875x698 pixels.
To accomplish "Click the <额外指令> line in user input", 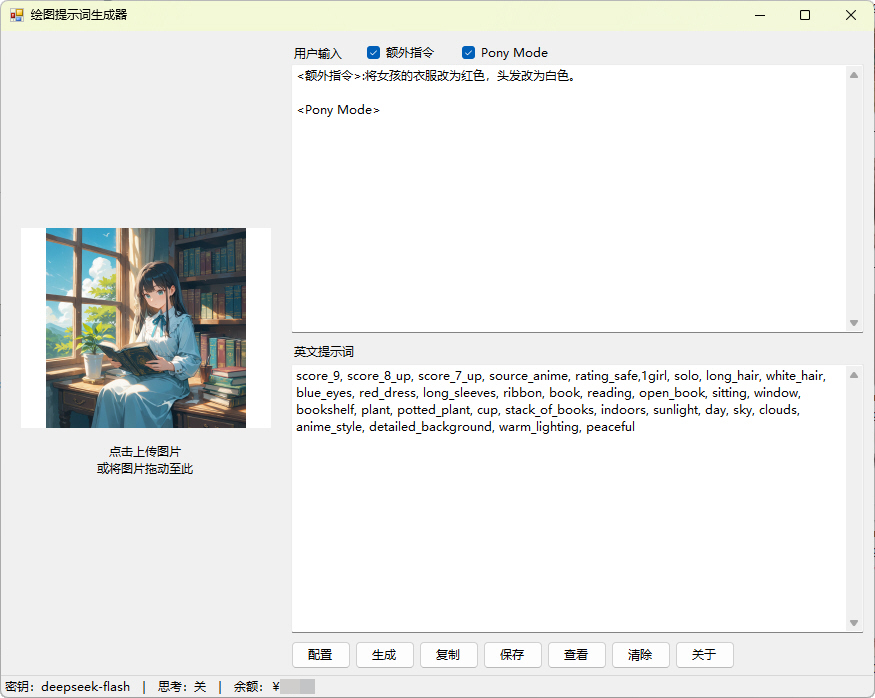I will click(x=436, y=76).
